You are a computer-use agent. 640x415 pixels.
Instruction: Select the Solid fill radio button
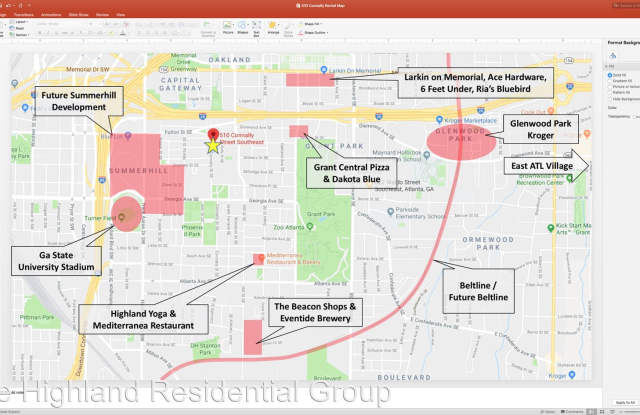pyautogui.click(x=610, y=75)
